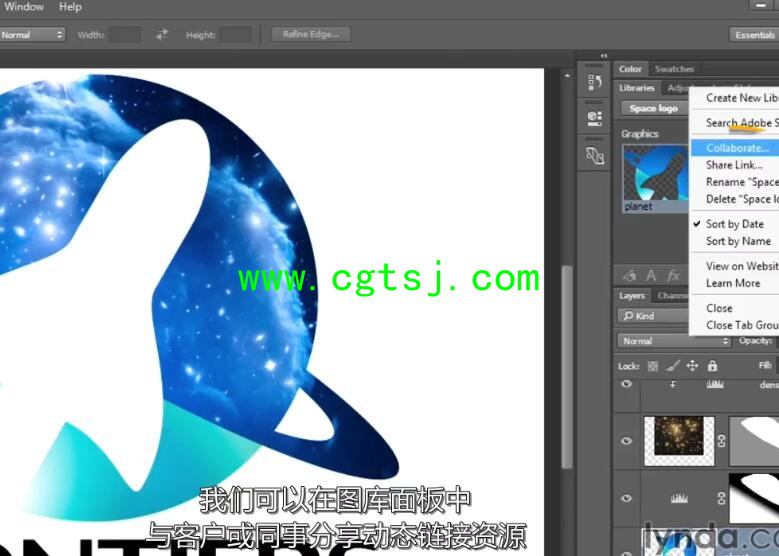Select the Collaborate... menu entry
This screenshot has width=779, height=556.
[735, 148]
